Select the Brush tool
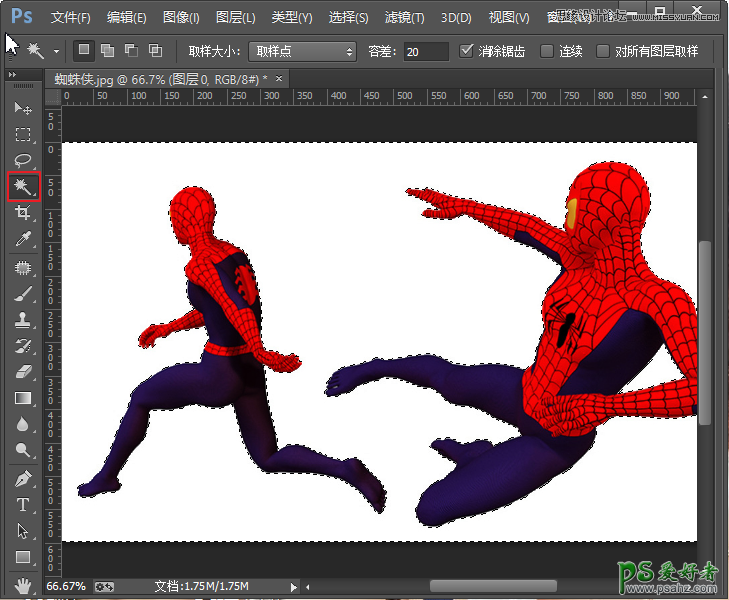Image resolution: width=729 pixels, height=600 pixels. click(x=23, y=294)
